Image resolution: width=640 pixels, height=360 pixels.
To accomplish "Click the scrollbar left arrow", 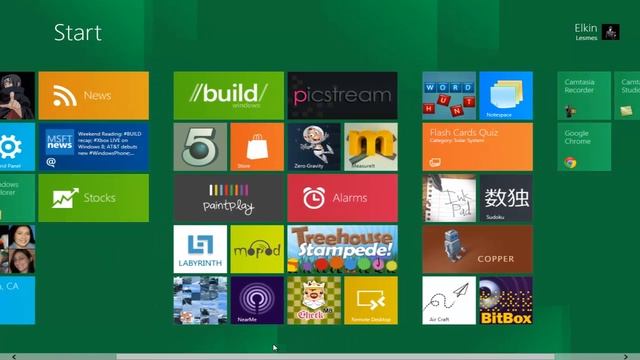I will coord(14,357).
